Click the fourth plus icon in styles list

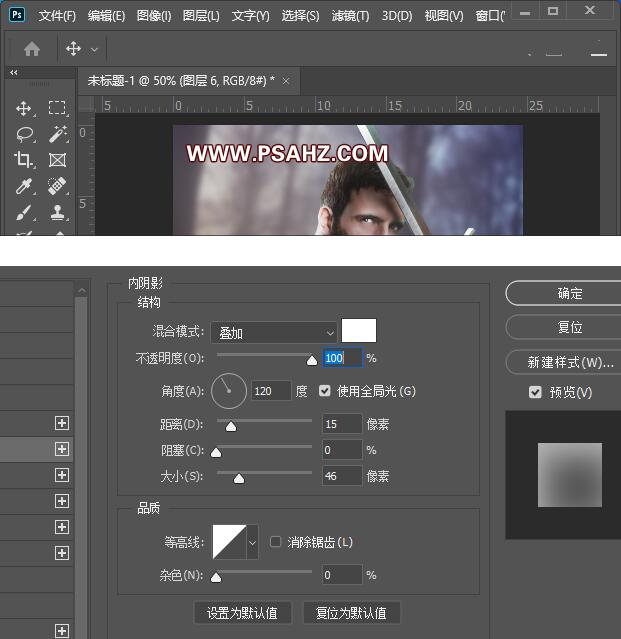coord(62,501)
